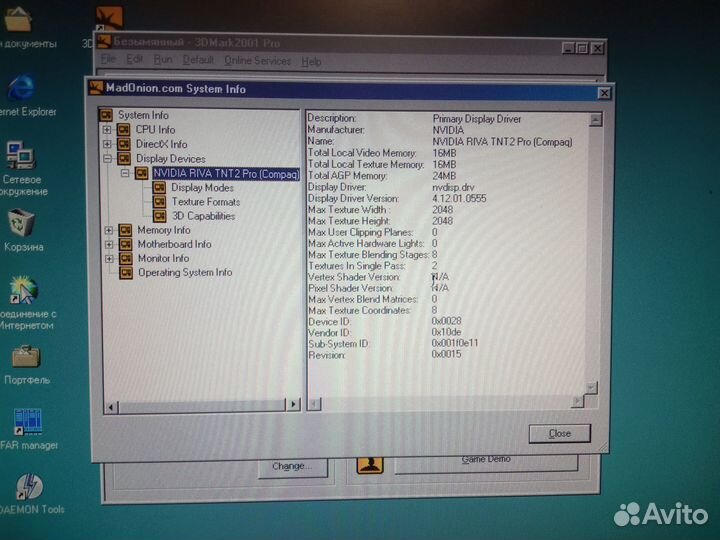Screen dimensions: 720x540
Task: Click the Texture Formats node icon
Action: point(159,202)
